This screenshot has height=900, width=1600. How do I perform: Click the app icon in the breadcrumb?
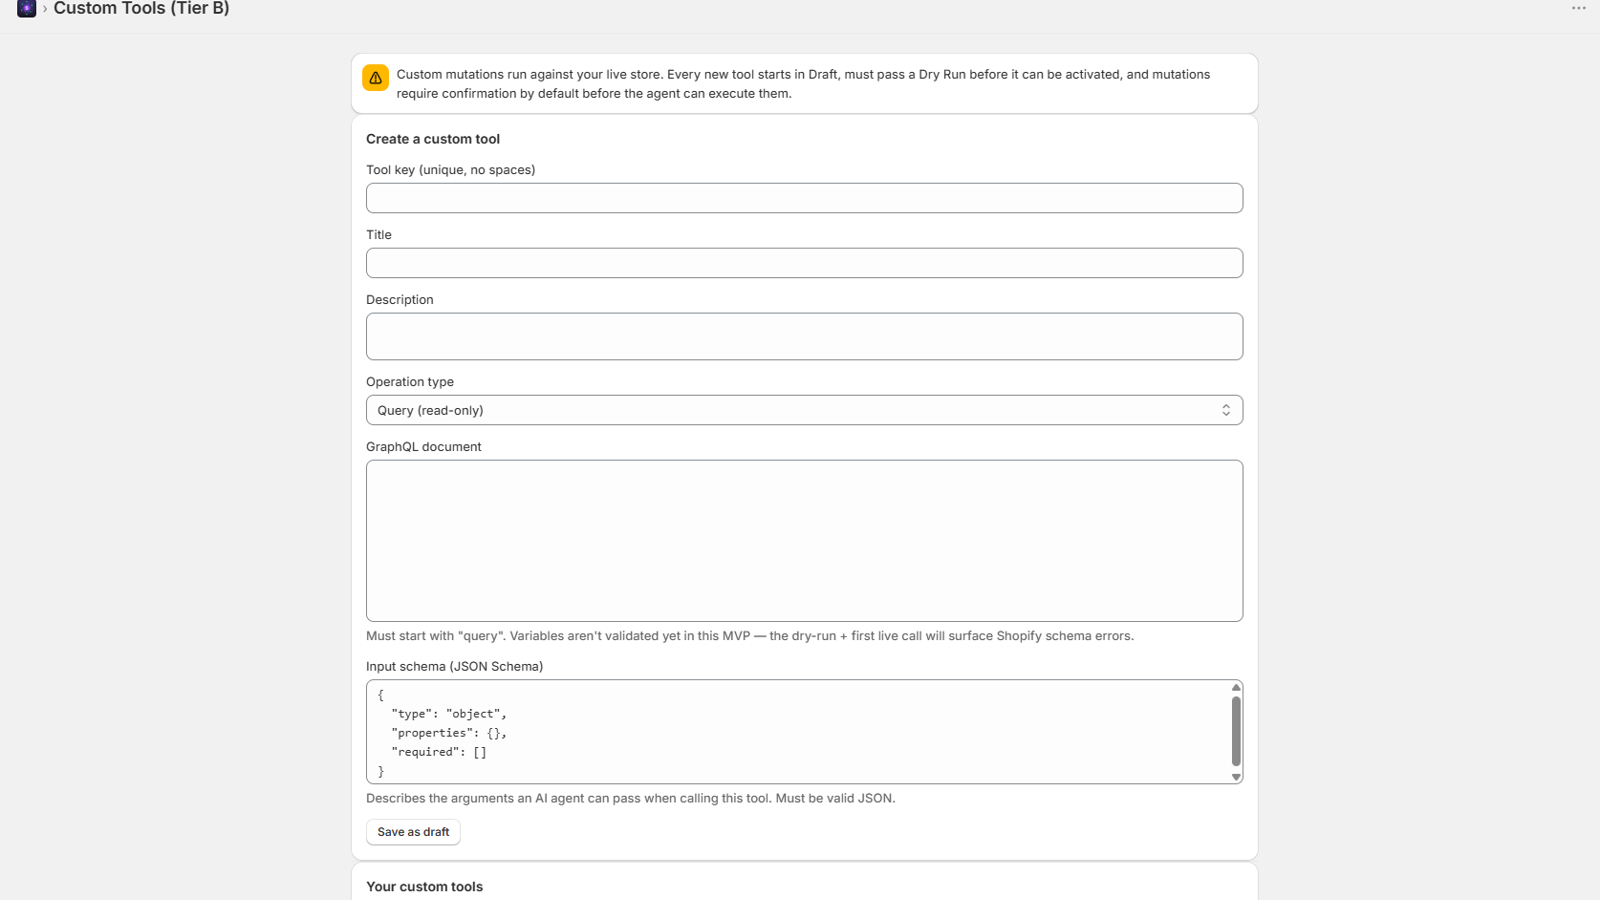tap(27, 8)
